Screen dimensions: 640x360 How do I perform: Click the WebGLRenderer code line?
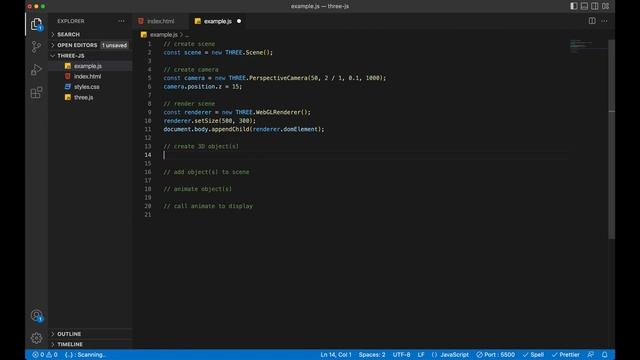coord(237,112)
